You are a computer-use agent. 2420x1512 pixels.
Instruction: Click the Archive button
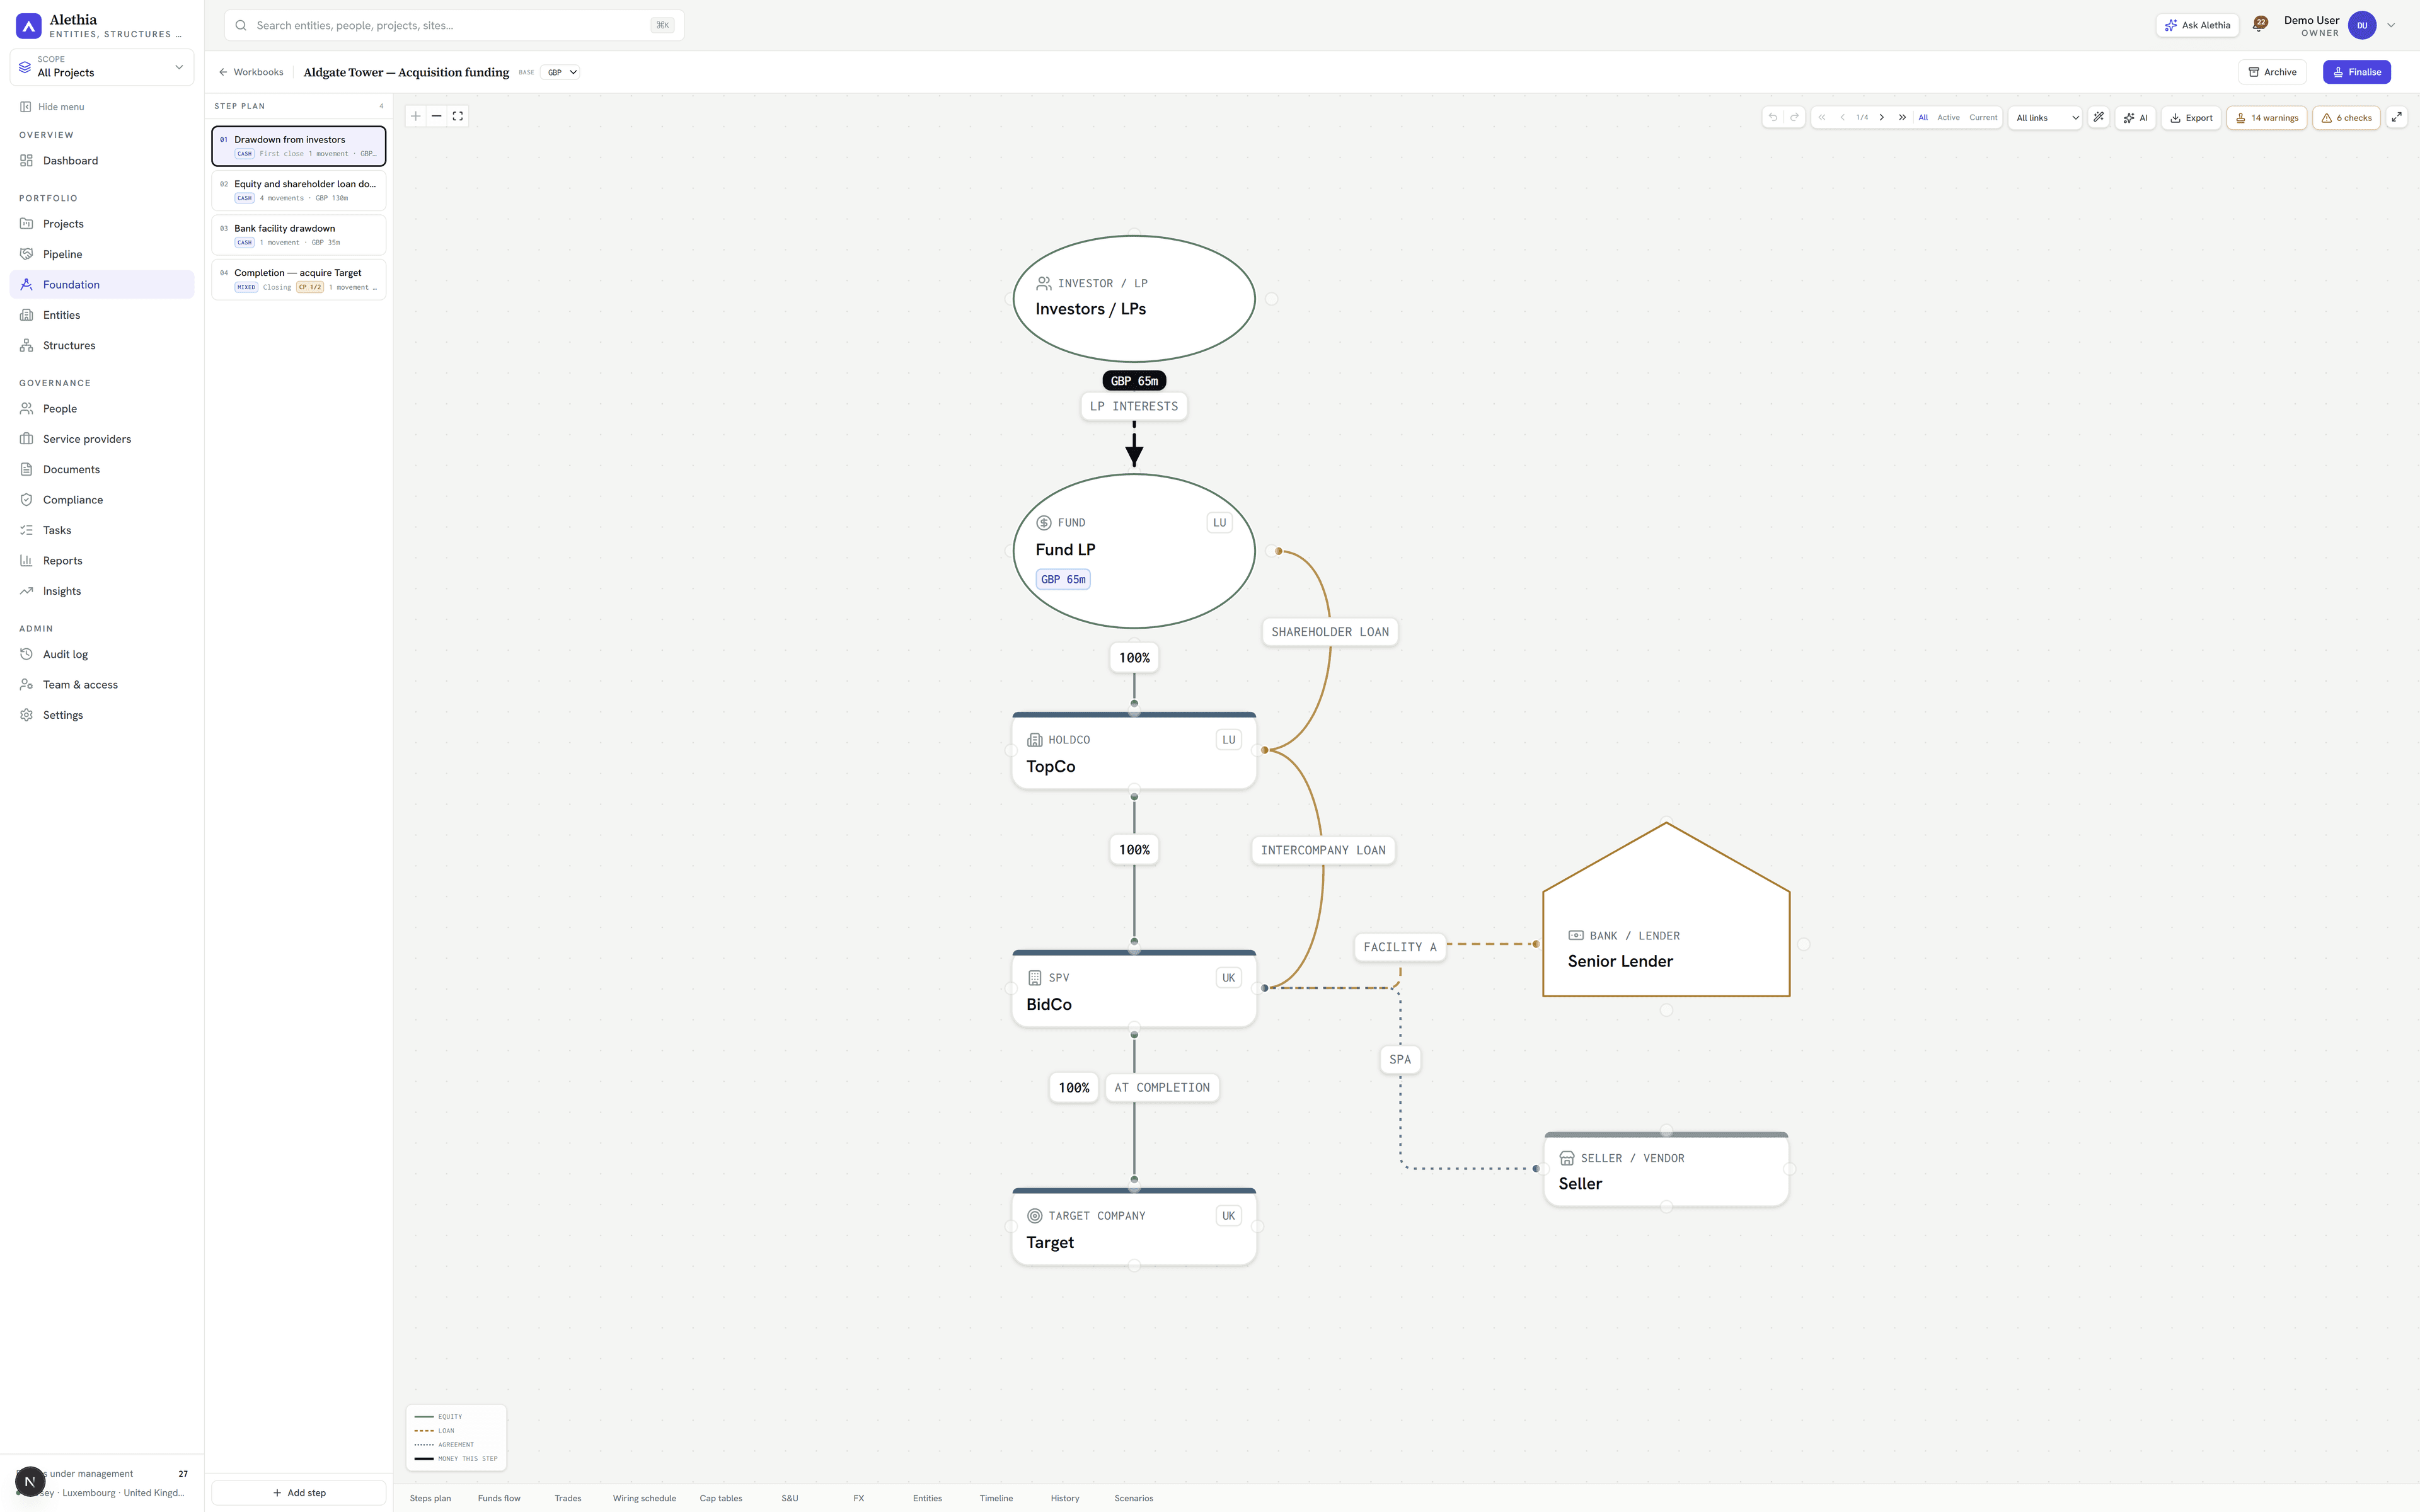2272,72
